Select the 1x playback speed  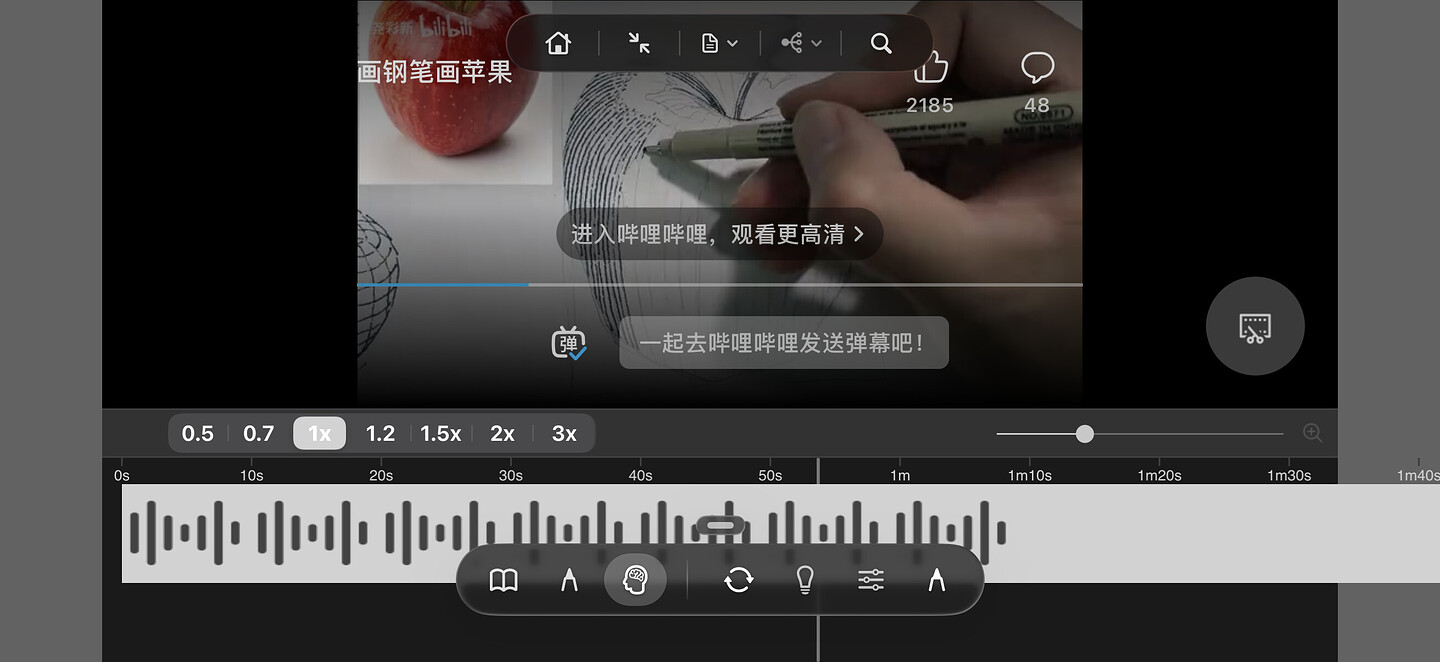click(x=319, y=433)
